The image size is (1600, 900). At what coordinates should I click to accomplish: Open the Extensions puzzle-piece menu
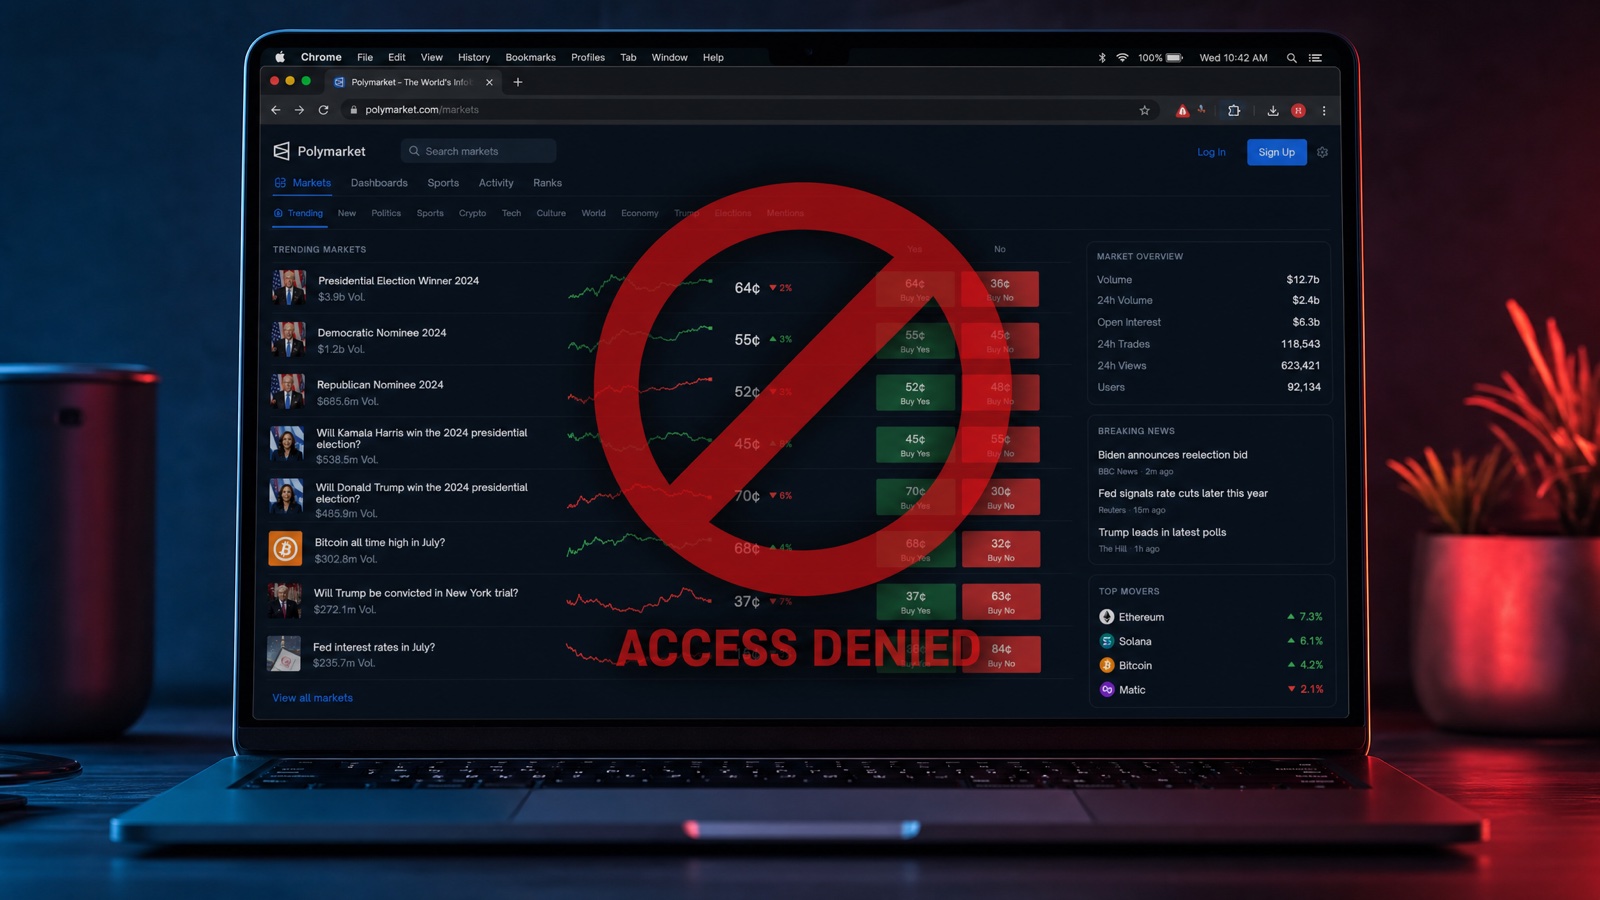(x=1234, y=111)
